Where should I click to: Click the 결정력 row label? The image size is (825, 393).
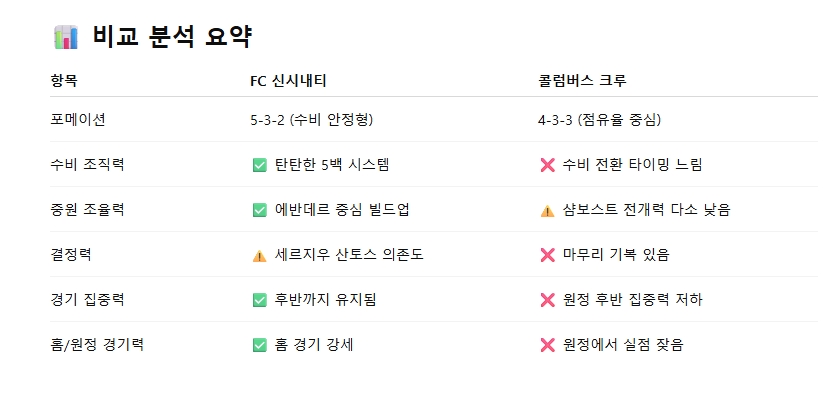pos(71,255)
